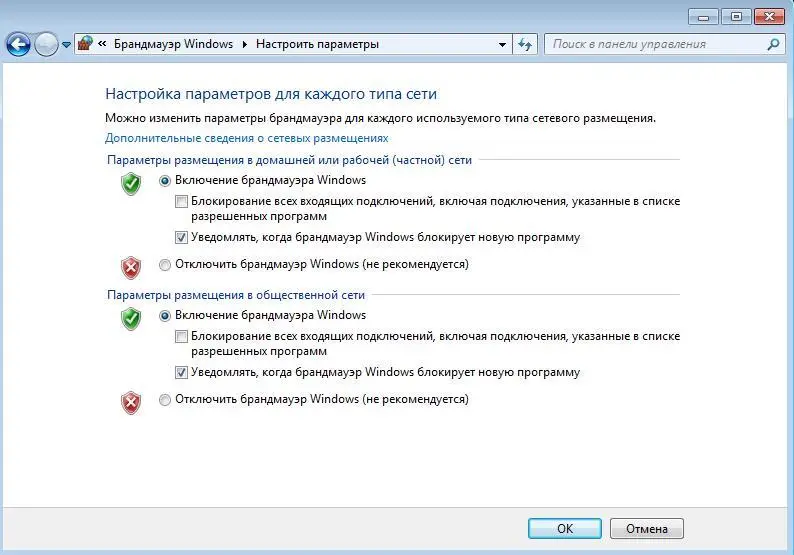This screenshot has width=794, height=555.
Task: Open the recent pages dropdown next to Forward
Action: (67, 45)
